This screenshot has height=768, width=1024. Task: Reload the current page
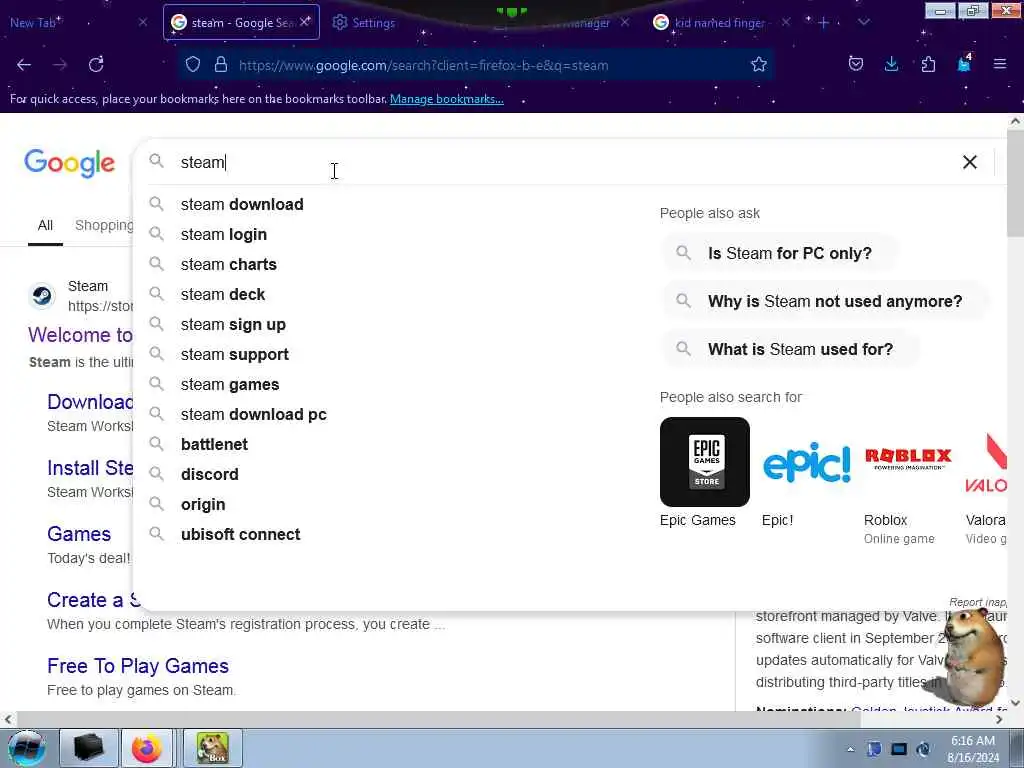pos(96,65)
